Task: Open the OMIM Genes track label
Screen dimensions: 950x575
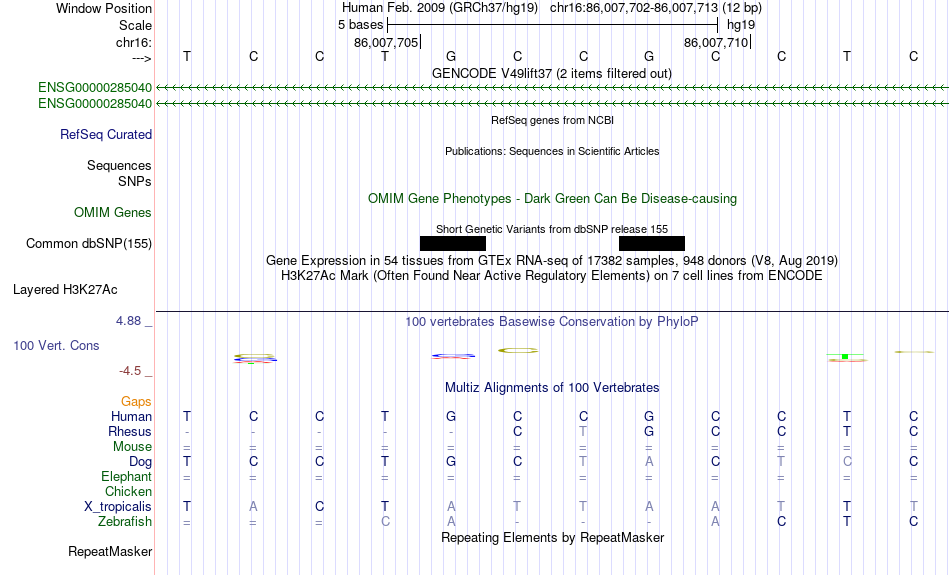Action: pyautogui.click(x=113, y=213)
